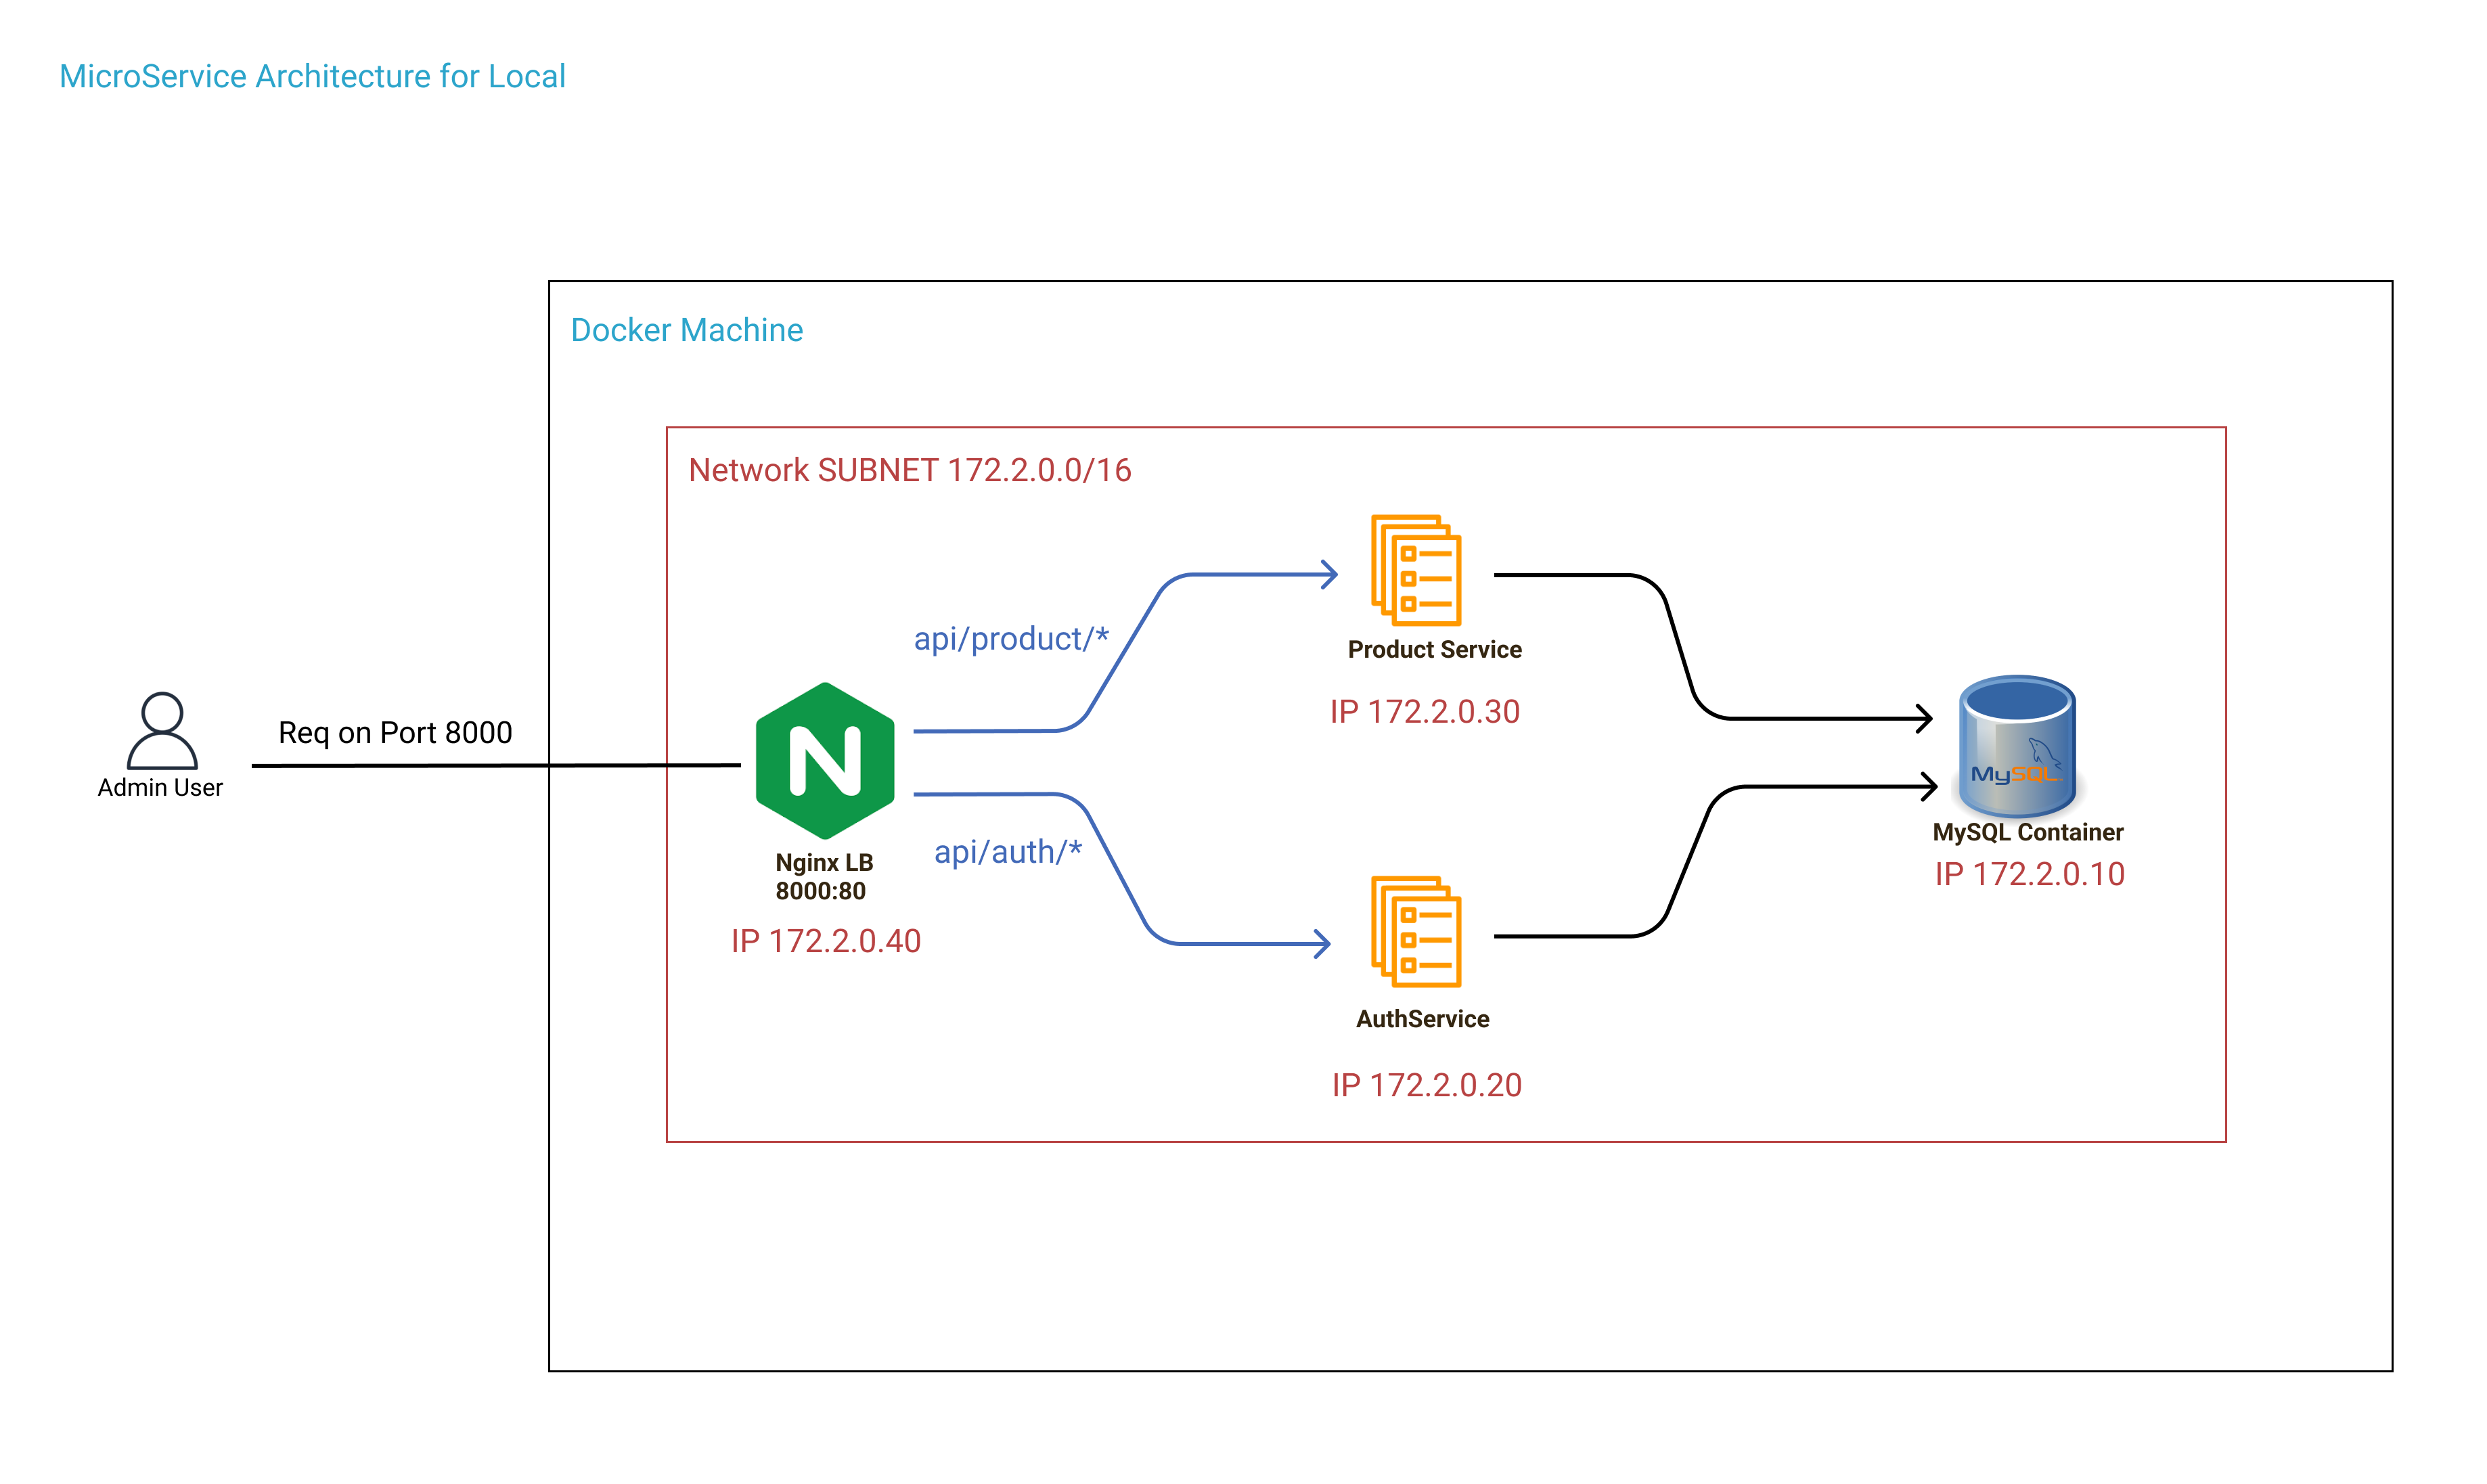Click the 'Nginx LB 8000:80' caption

click(823, 877)
